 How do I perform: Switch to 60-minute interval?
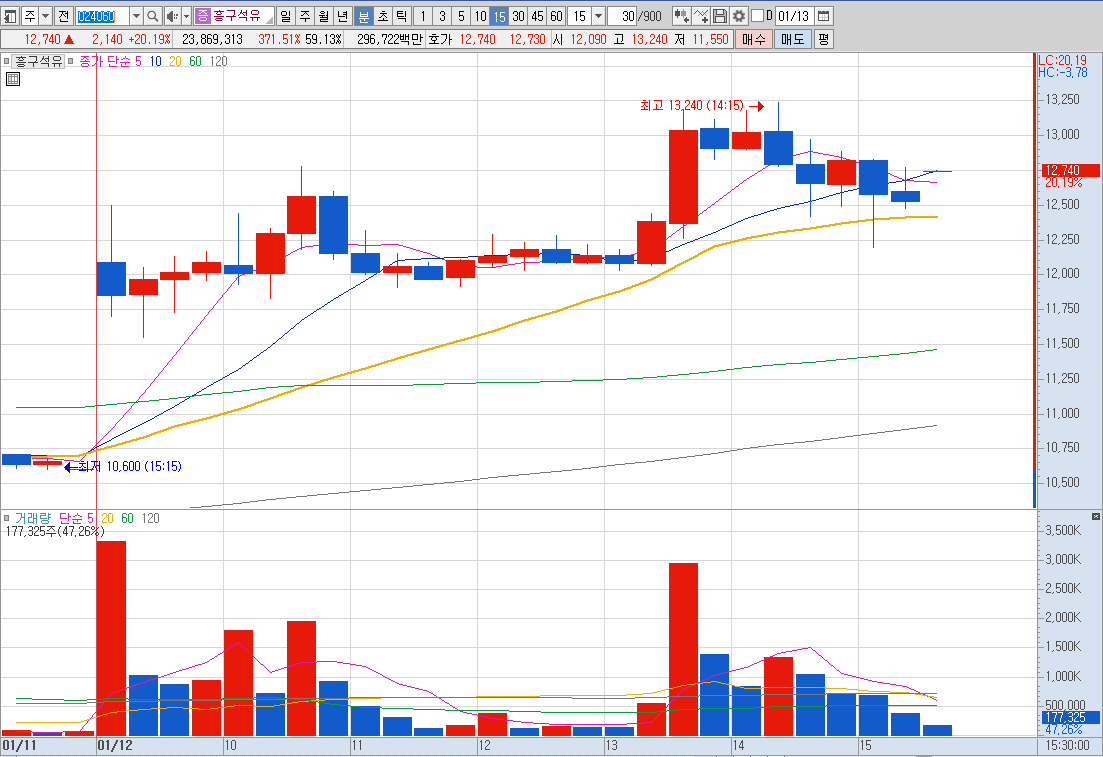tap(556, 15)
